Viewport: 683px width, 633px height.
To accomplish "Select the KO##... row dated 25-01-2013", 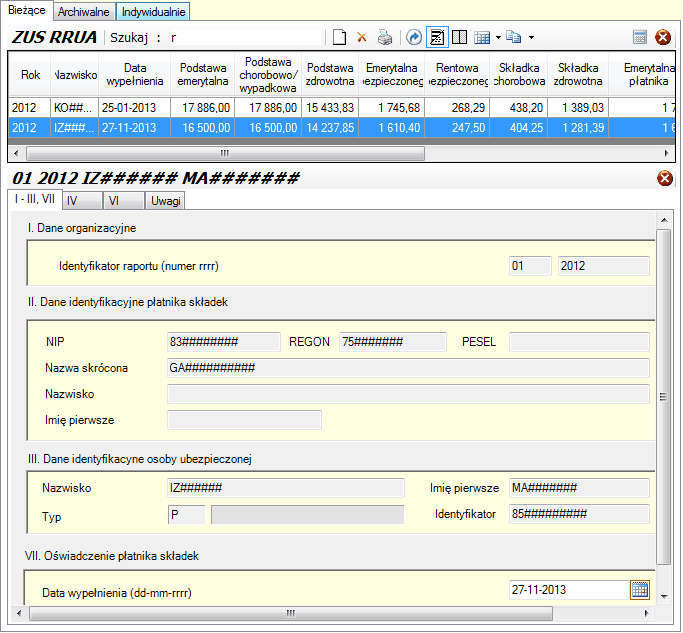I will [342, 108].
